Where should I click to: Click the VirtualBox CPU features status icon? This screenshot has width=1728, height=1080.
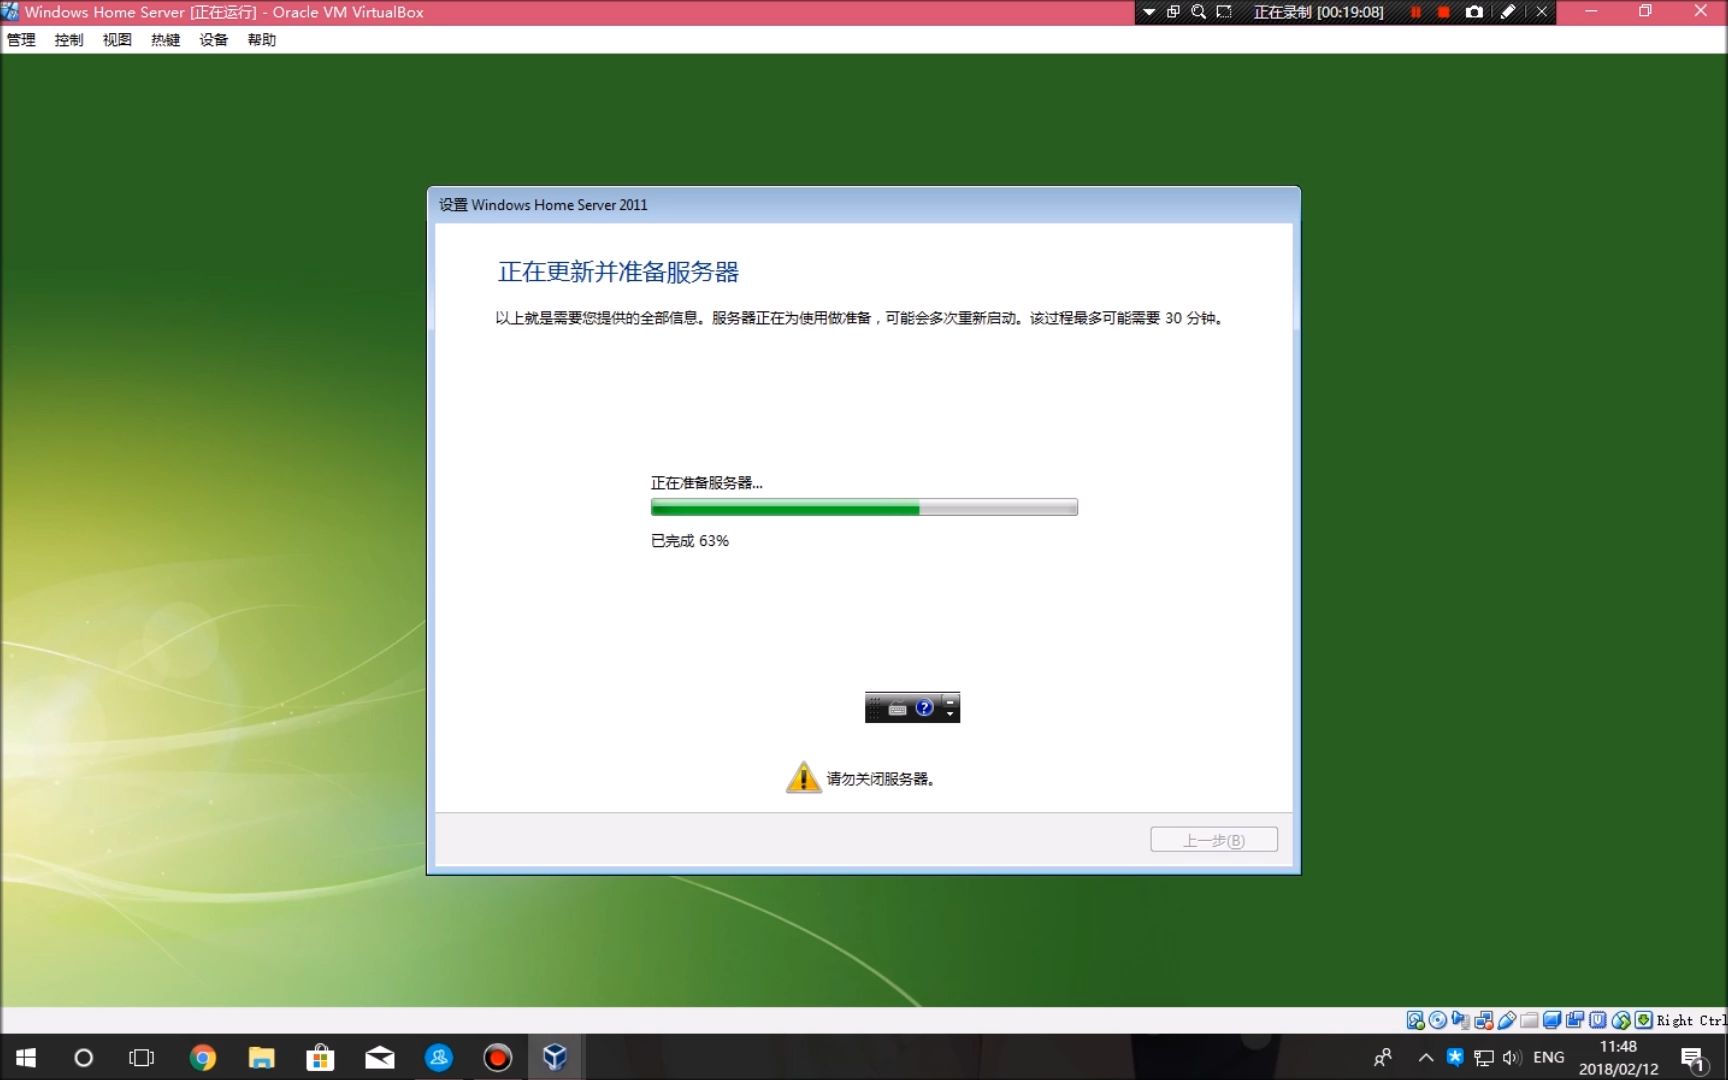[1598, 1020]
